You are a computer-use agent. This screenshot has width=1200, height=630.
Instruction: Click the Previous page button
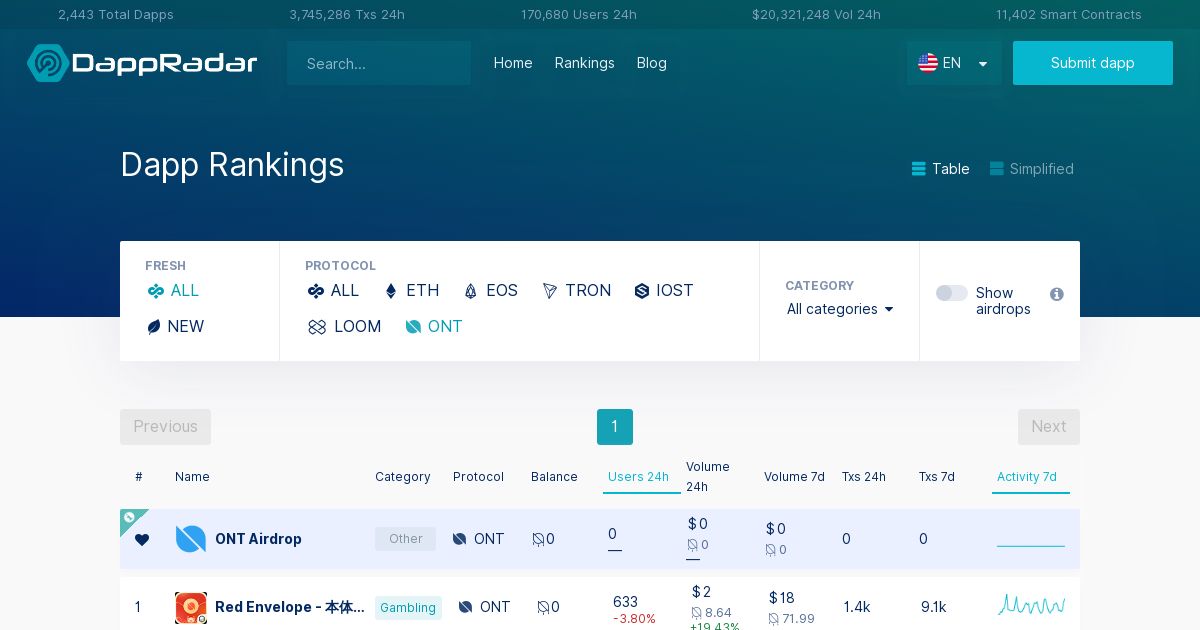click(x=165, y=427)
